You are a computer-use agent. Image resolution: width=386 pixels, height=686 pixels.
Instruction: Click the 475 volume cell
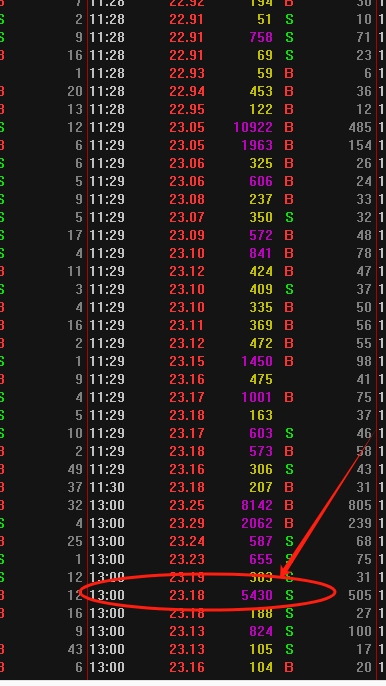(261, 379)
